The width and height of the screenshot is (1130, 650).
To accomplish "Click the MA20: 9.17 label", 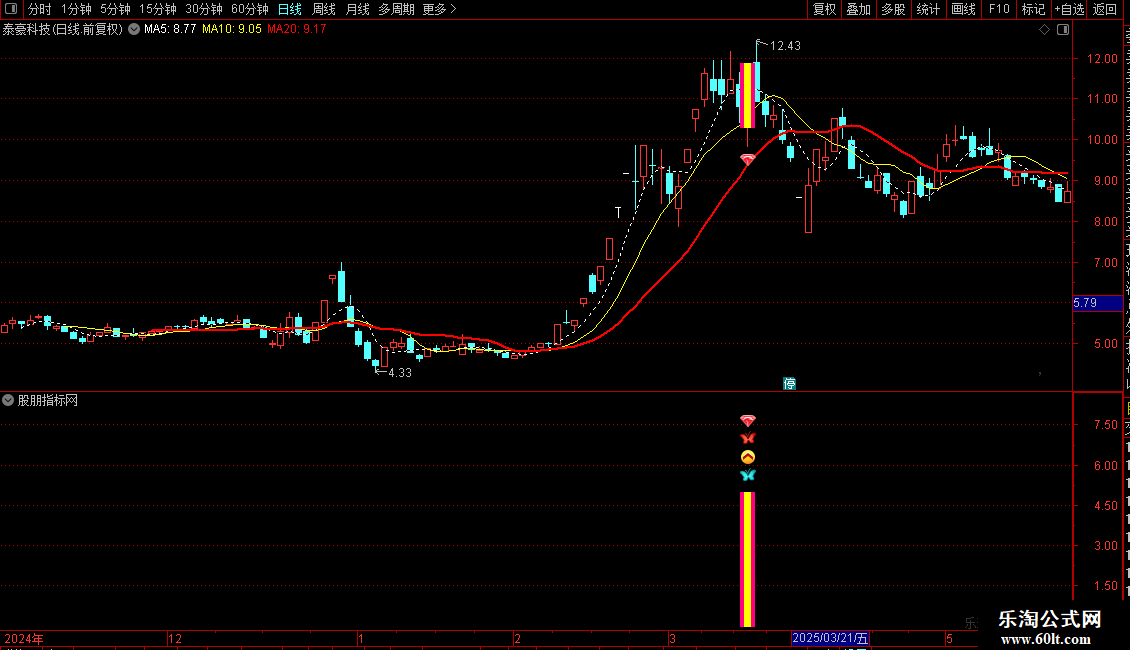I will pos(296,30).
